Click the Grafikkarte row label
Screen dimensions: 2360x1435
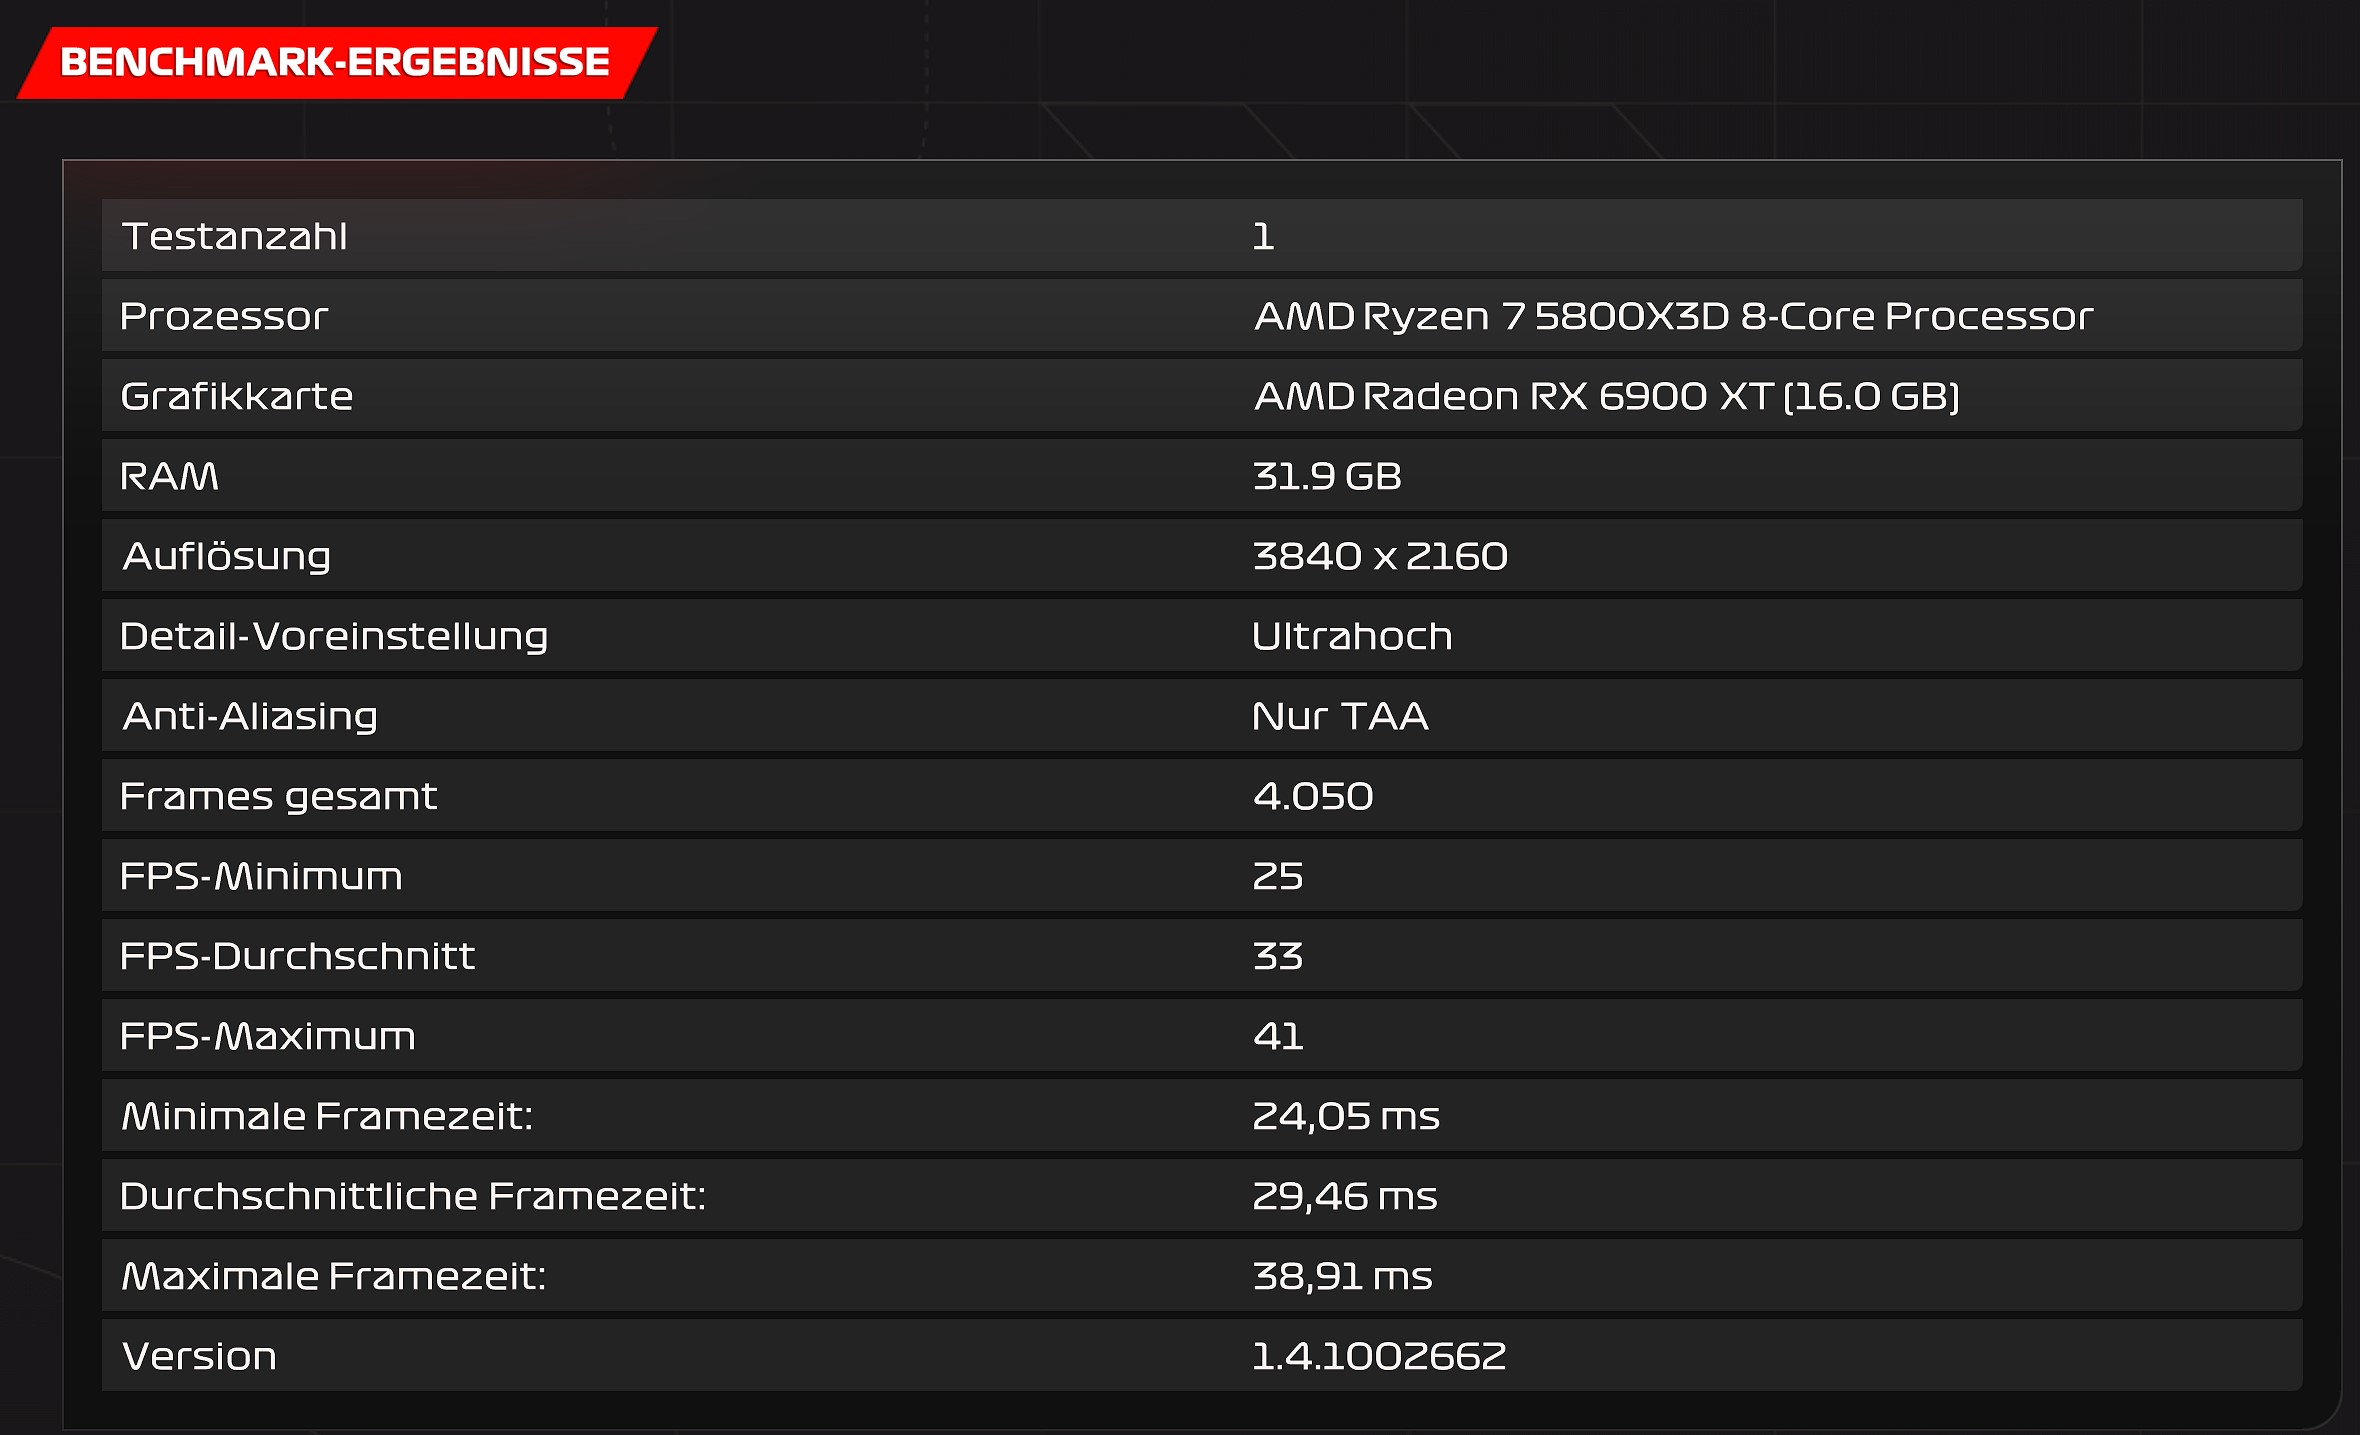[x=236, y=397]
